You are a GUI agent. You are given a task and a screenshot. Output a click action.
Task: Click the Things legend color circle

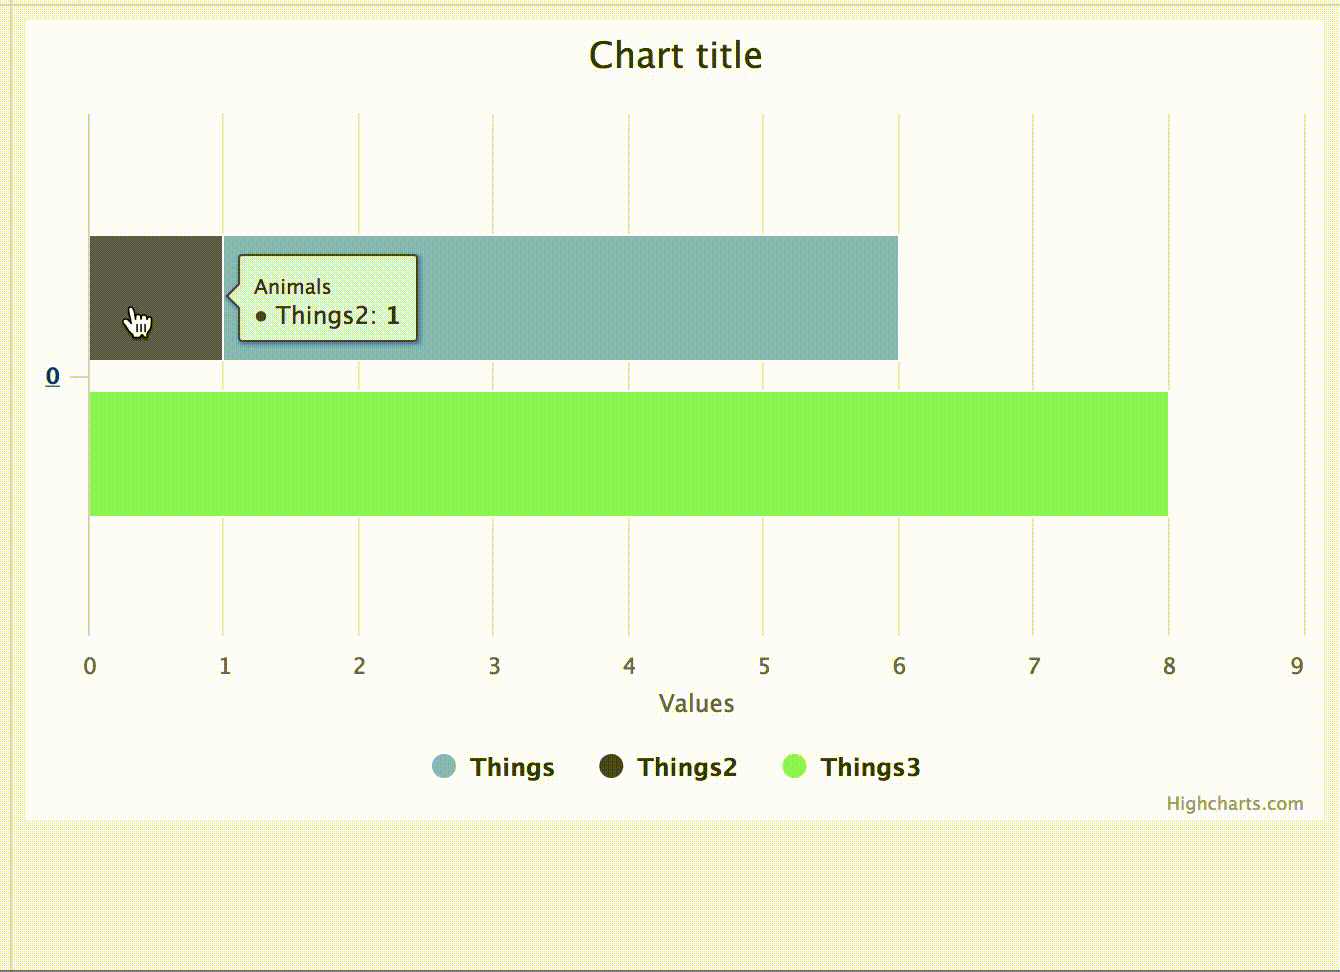coord(444,767)
